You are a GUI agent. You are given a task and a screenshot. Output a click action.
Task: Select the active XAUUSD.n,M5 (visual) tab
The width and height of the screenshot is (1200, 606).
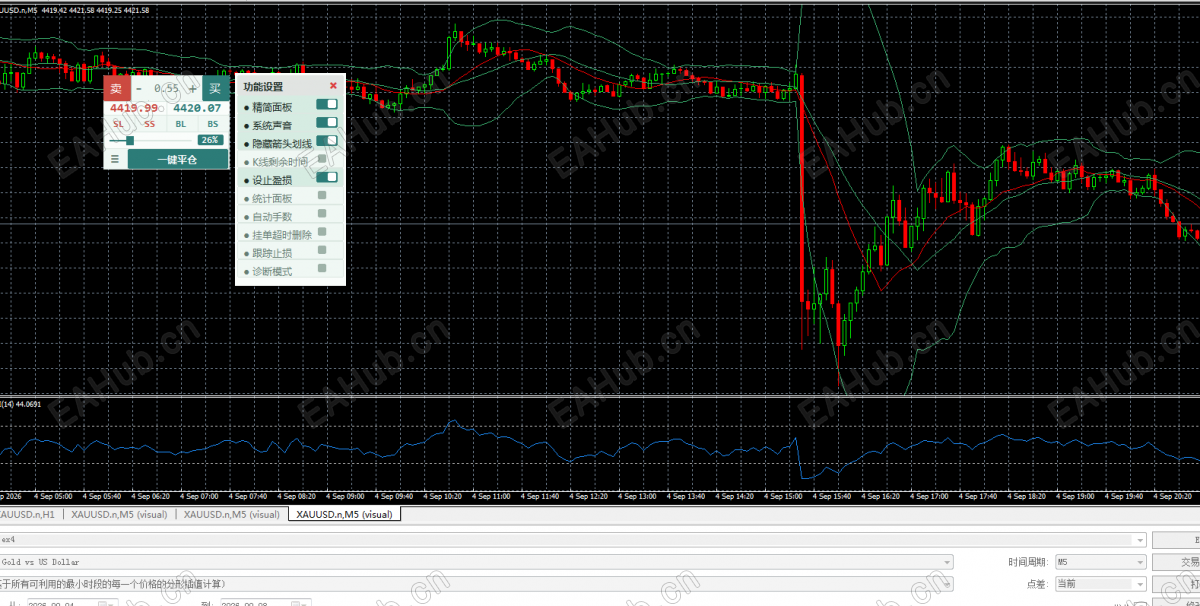pyautogui.click(x=343, y=514)
